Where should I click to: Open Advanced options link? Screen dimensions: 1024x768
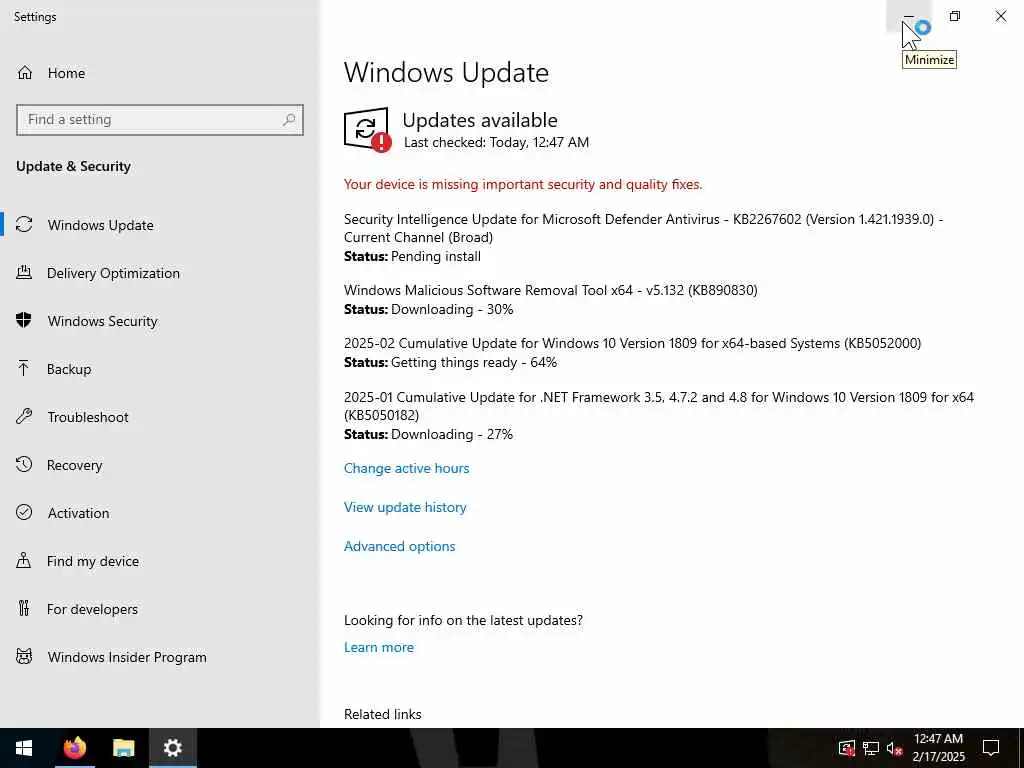[400, 546]
